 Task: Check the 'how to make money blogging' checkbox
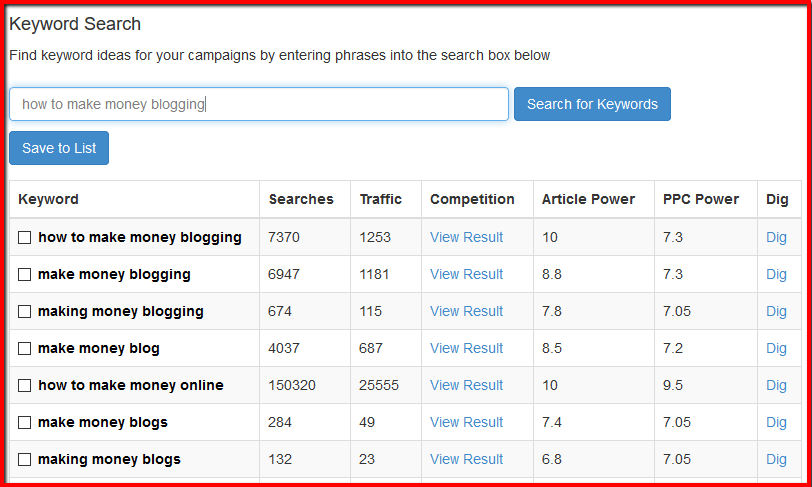24,237
